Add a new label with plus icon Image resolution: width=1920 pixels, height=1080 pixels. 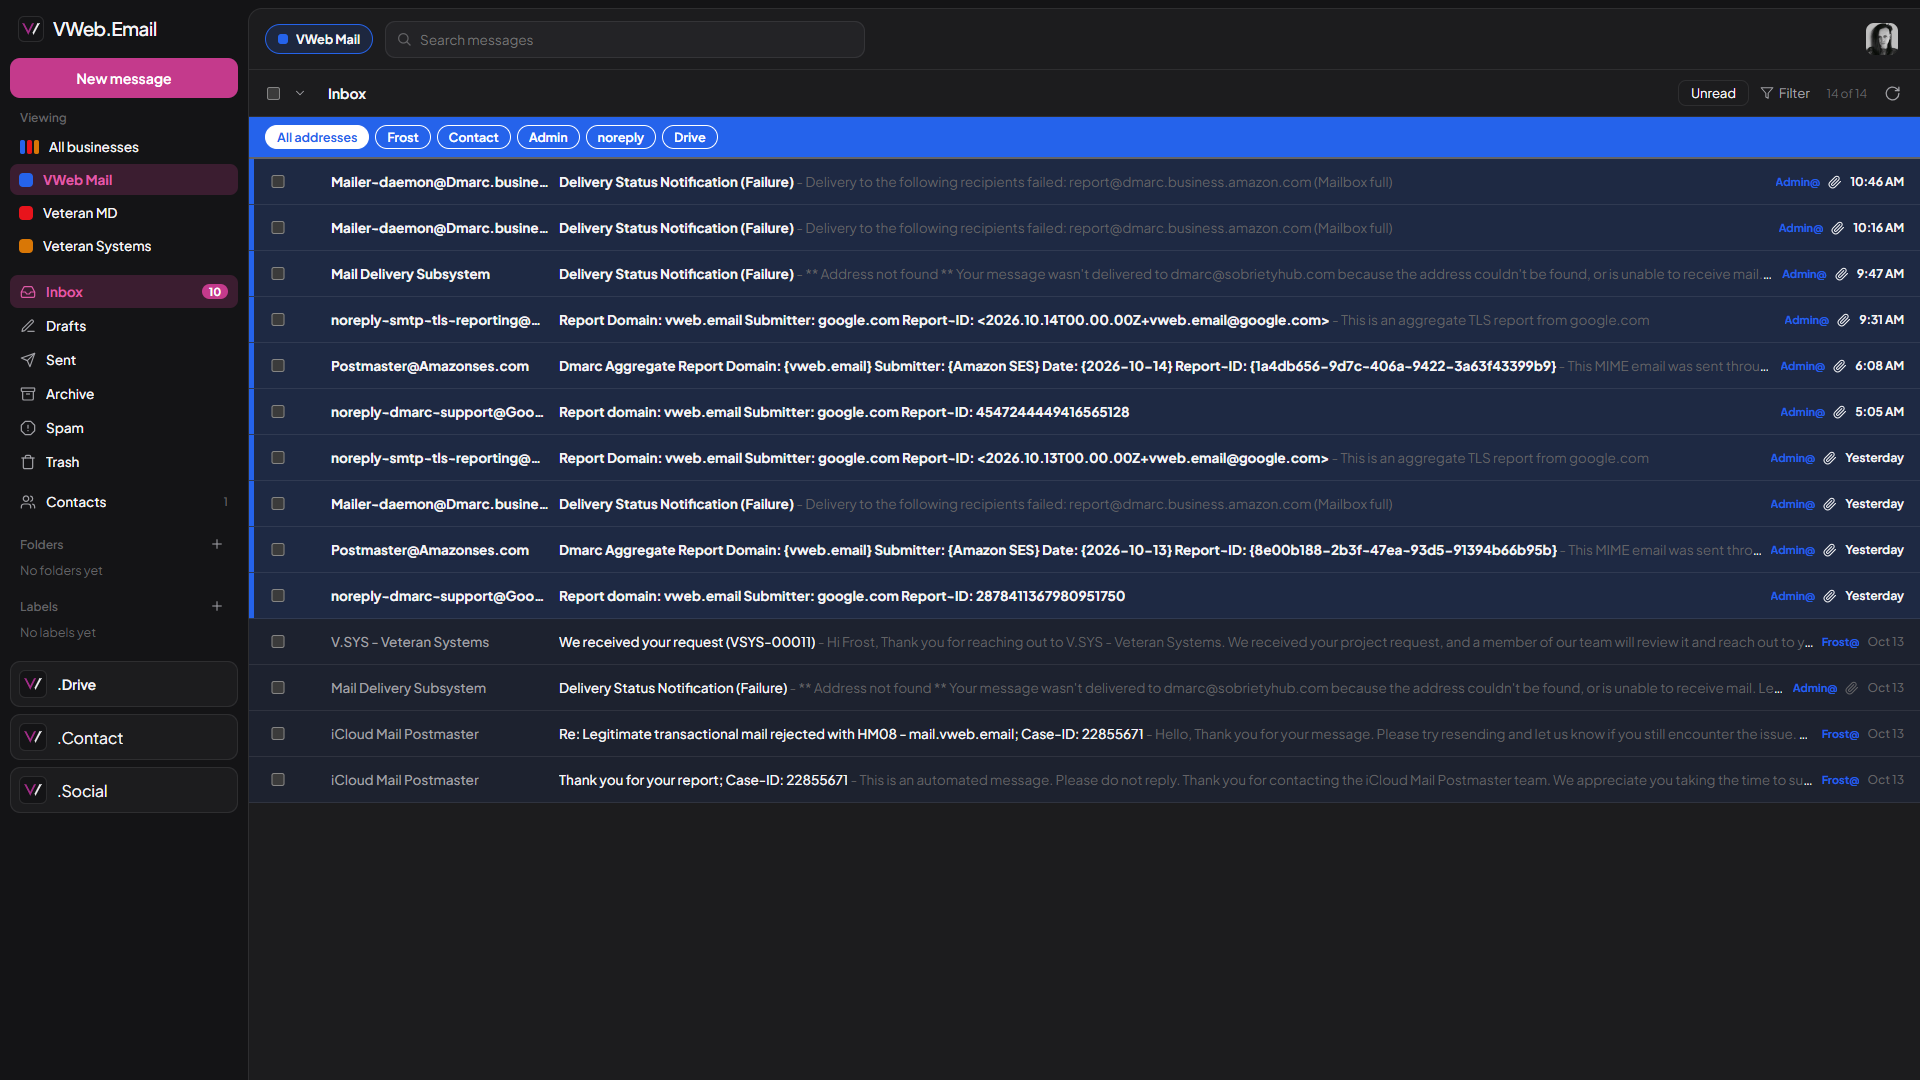click(217, 606)
